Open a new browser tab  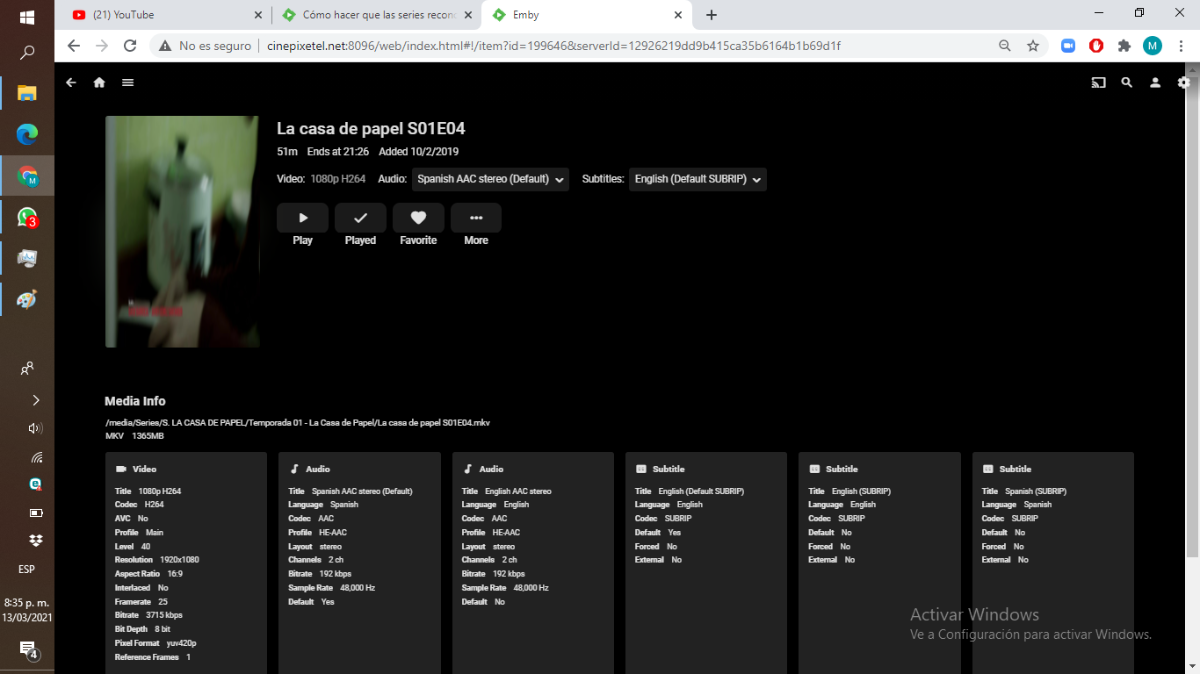[x=711, y=15]
